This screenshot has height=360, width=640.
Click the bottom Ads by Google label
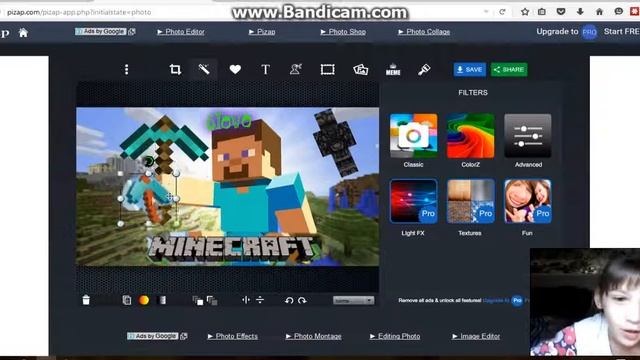[153, 336]
